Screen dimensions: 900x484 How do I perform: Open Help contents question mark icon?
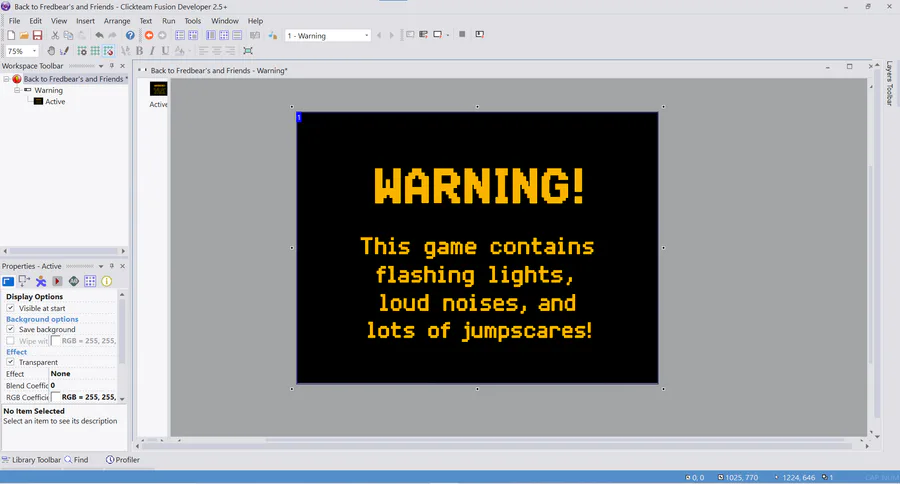click(130, 36)
